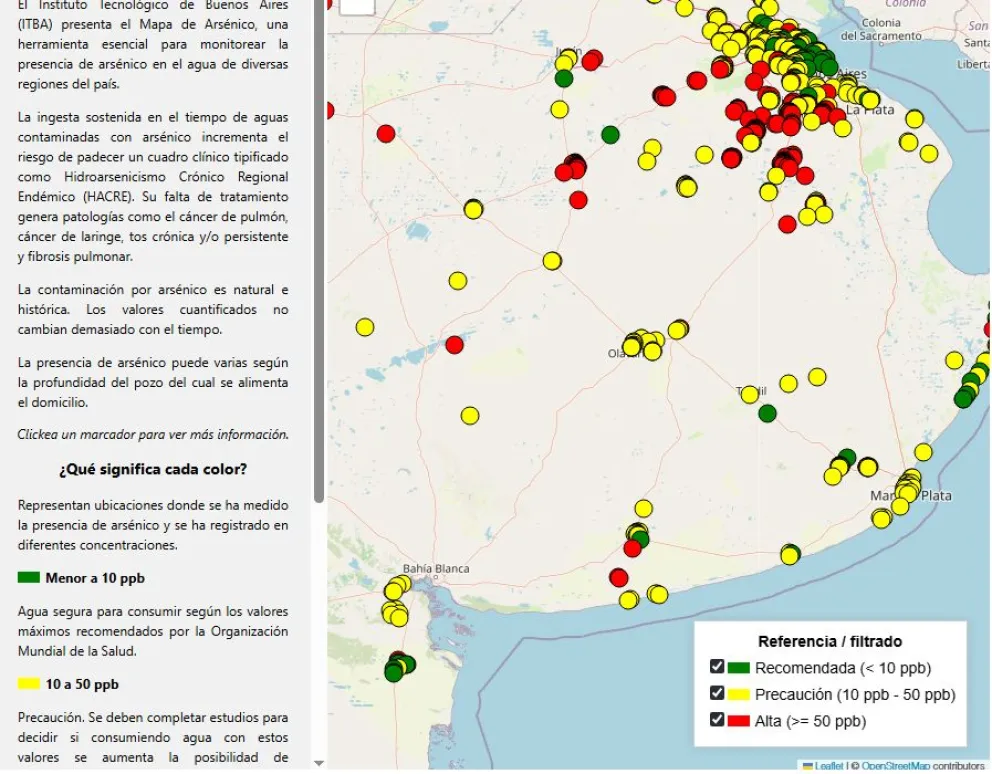
Task: Select the green marker beside Junín
Action: click(x=564, y=78)
